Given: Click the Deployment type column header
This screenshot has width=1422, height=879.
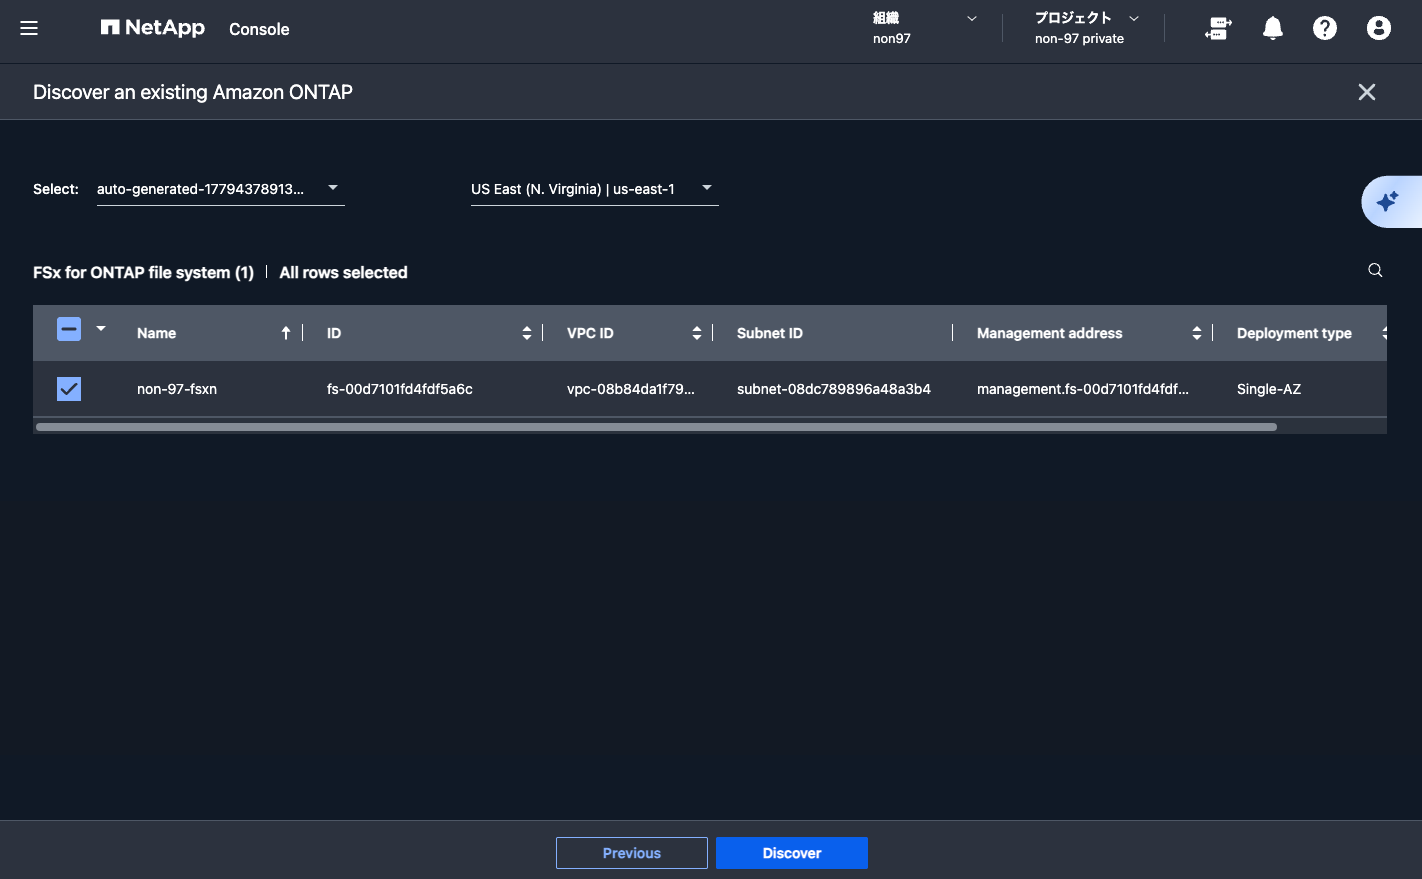Looking at the screenshot, I should click(x=1294, y=333).
